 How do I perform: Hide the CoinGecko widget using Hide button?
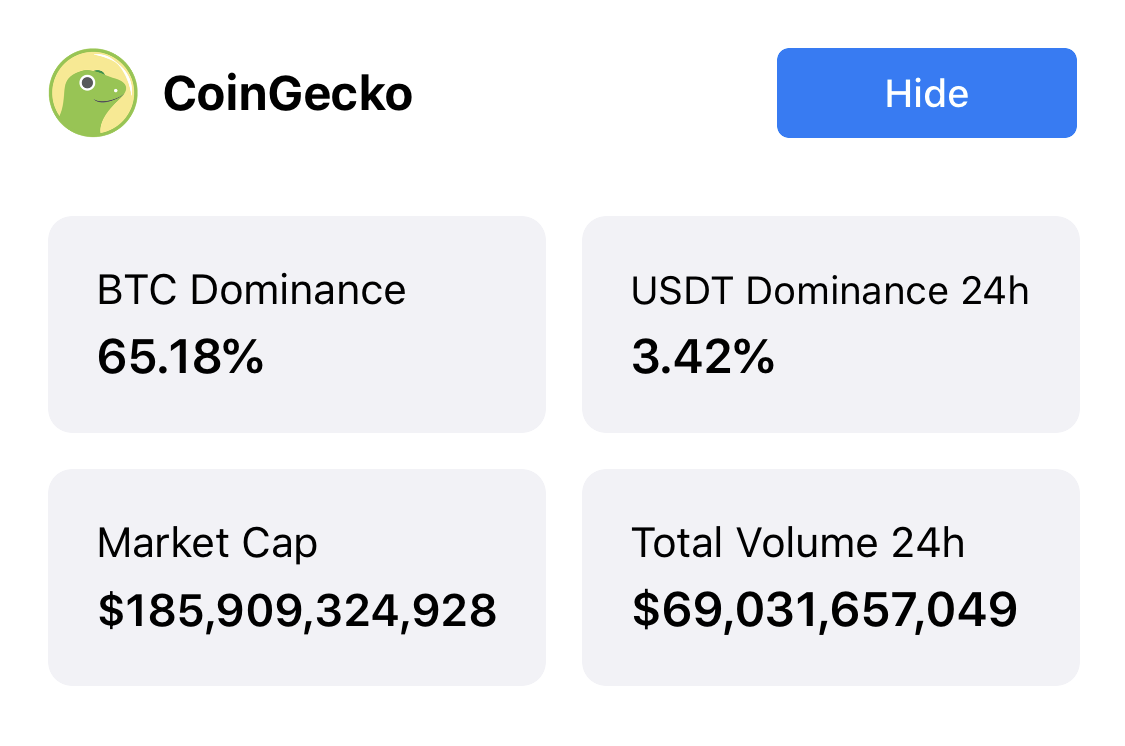[926, 93]
